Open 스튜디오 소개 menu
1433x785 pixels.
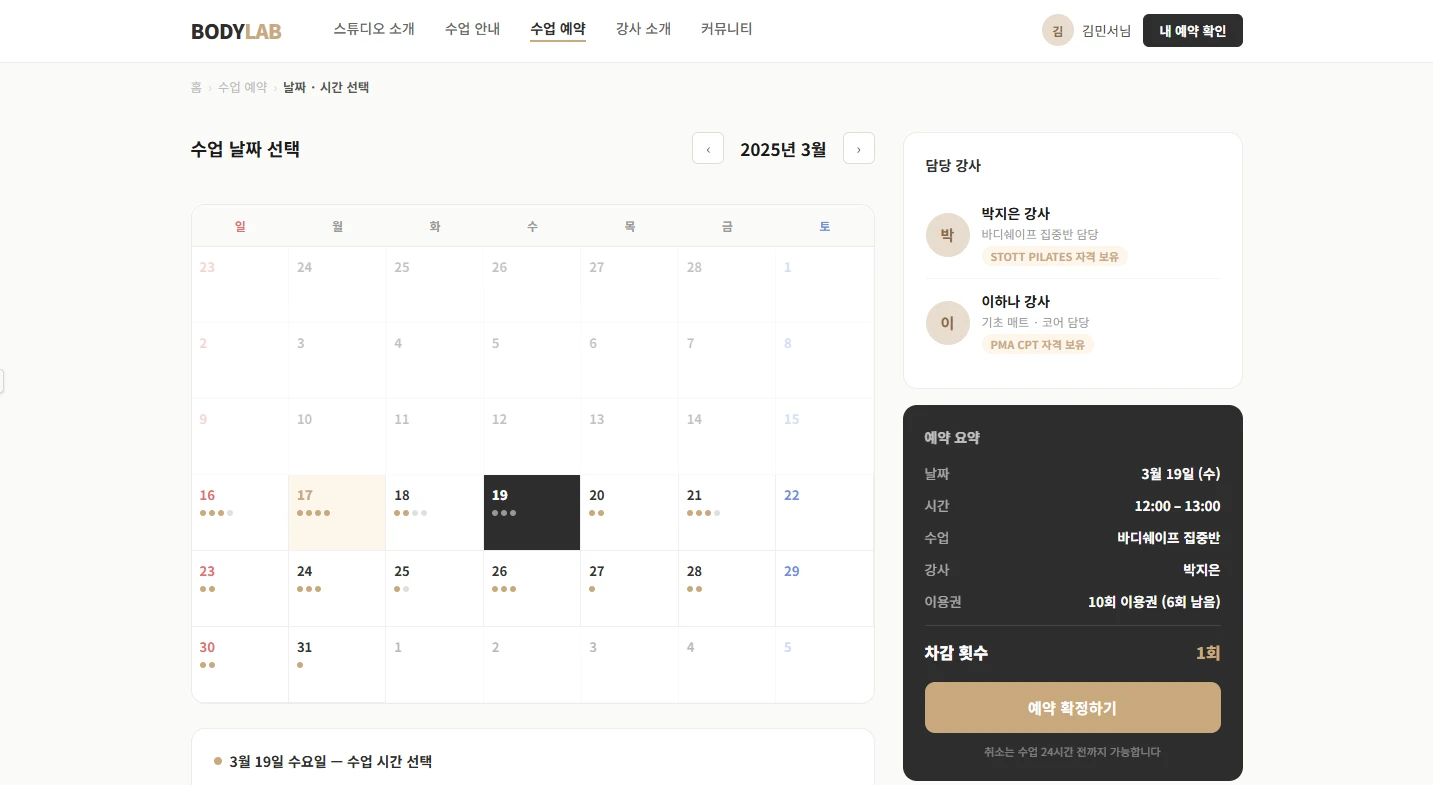tap(374, 29)
